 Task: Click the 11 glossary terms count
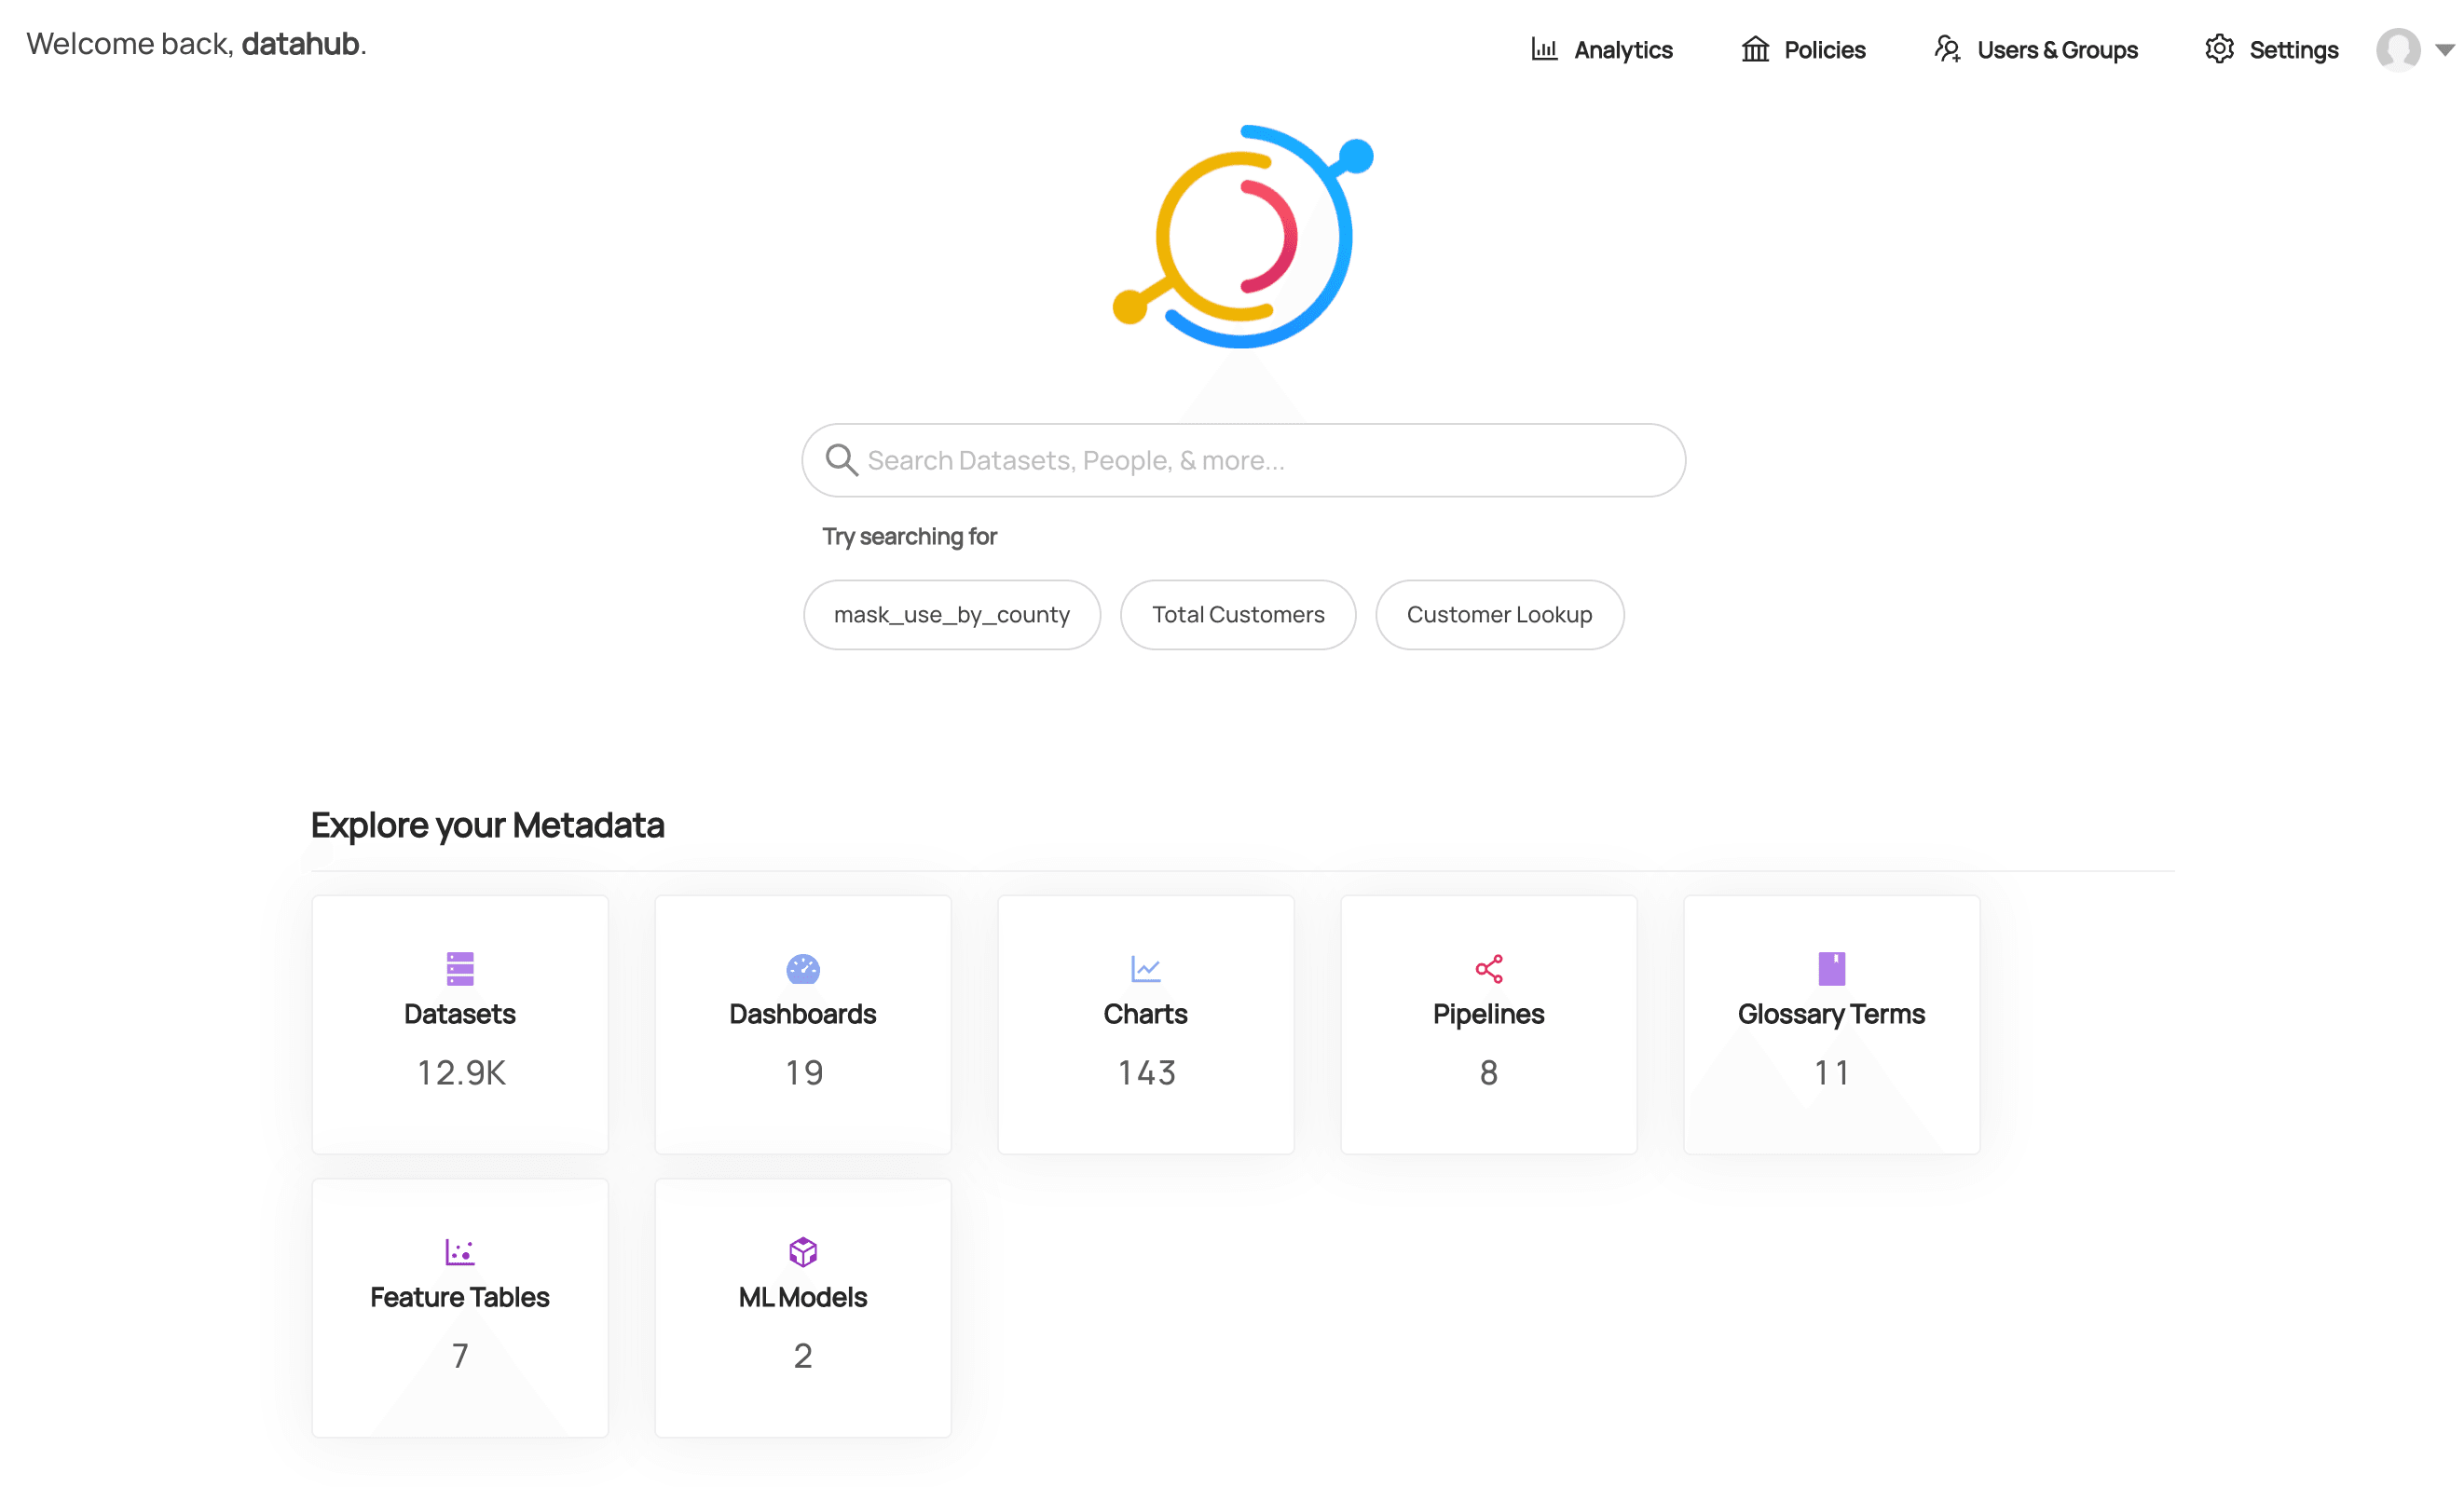point(1832,1072)
